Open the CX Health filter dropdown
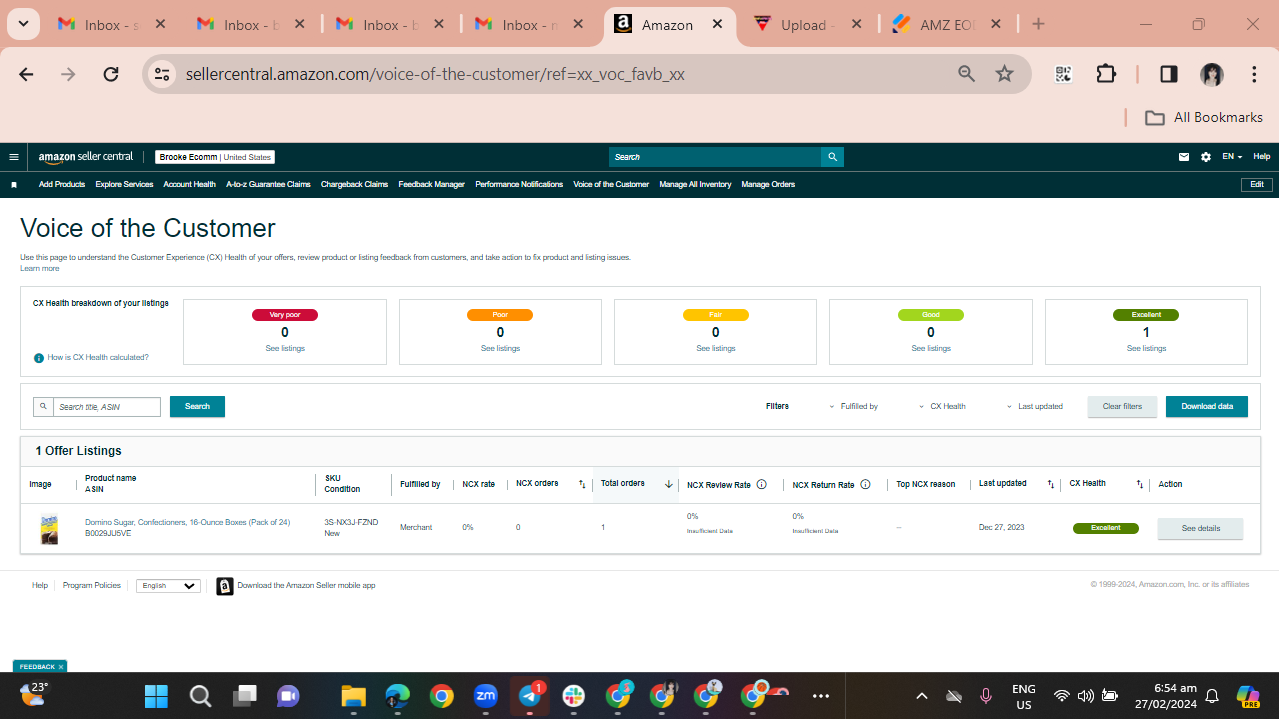Screen dimensions: 1279x719 [x=942, y=407]
